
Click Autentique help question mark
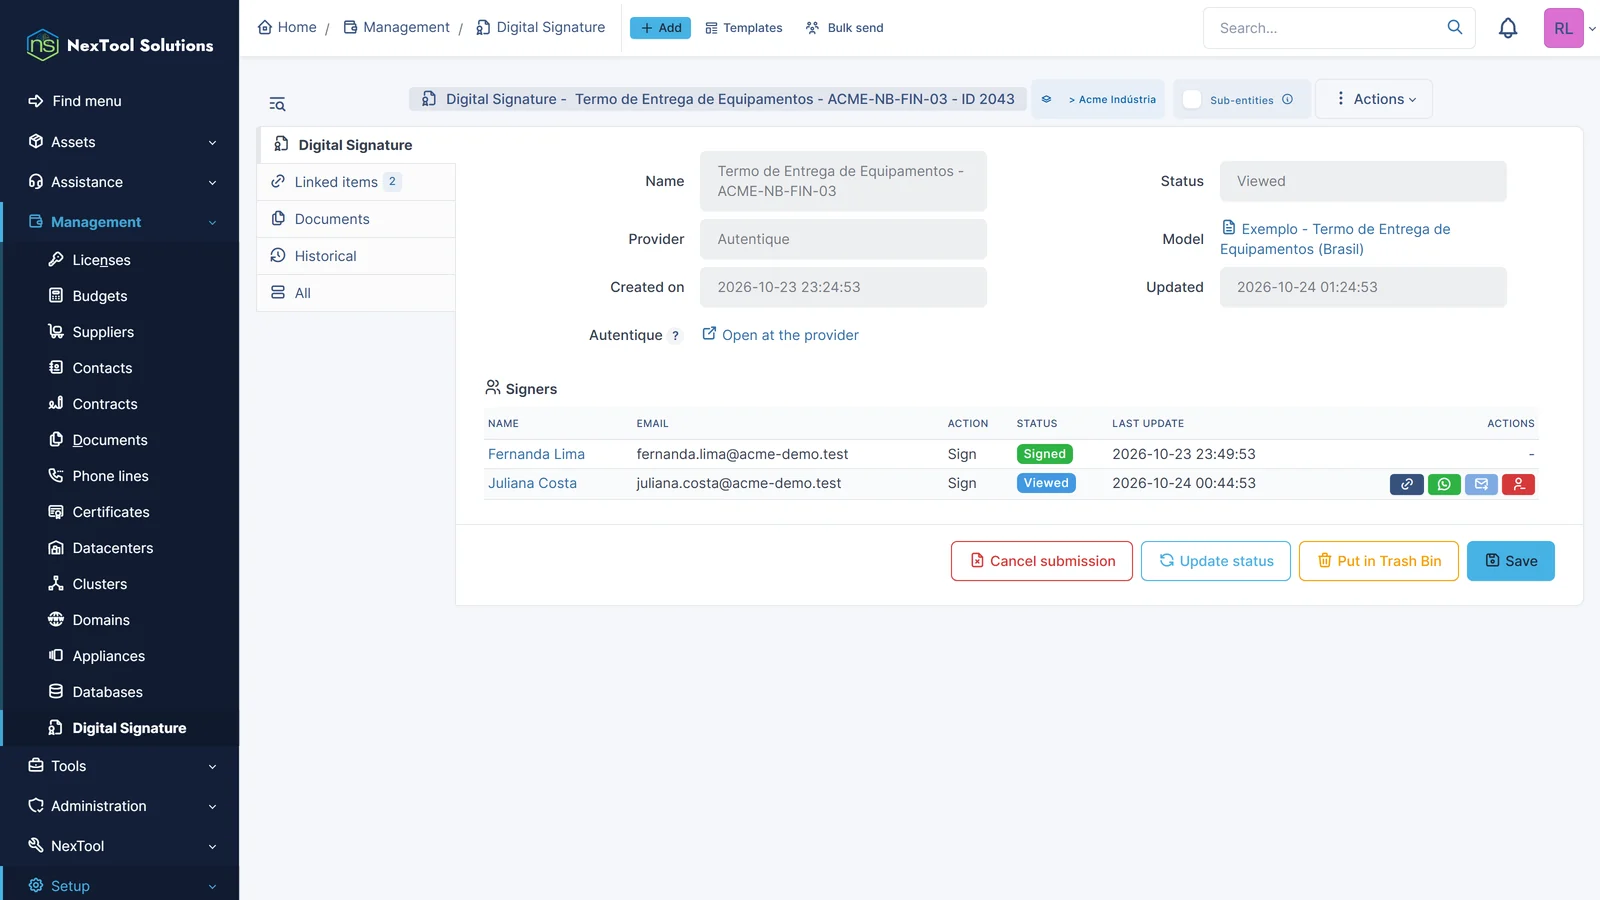(x=675, y=336)
